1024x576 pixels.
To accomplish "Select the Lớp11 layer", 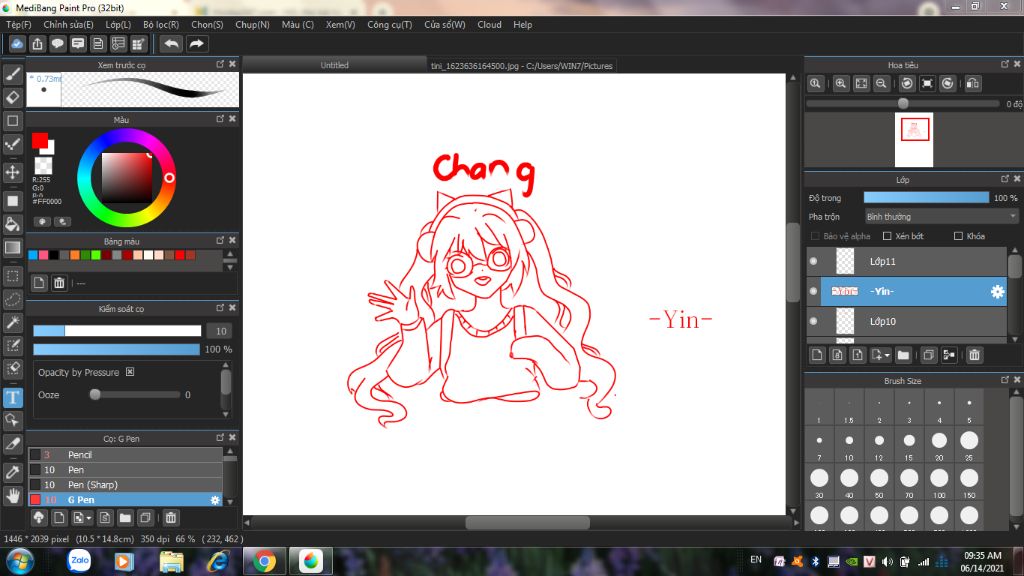I will (x=906, y=261).
